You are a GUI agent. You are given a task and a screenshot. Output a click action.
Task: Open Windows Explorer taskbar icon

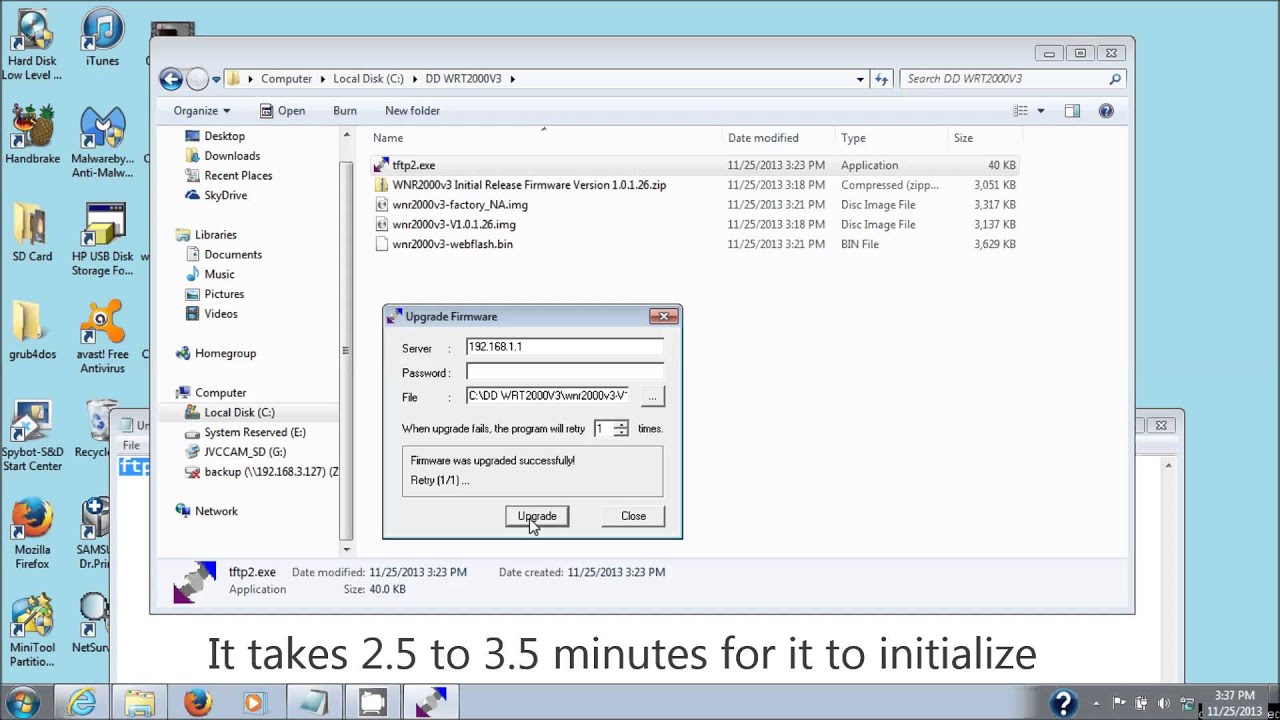pyautogui.click(x=140, y=703)
